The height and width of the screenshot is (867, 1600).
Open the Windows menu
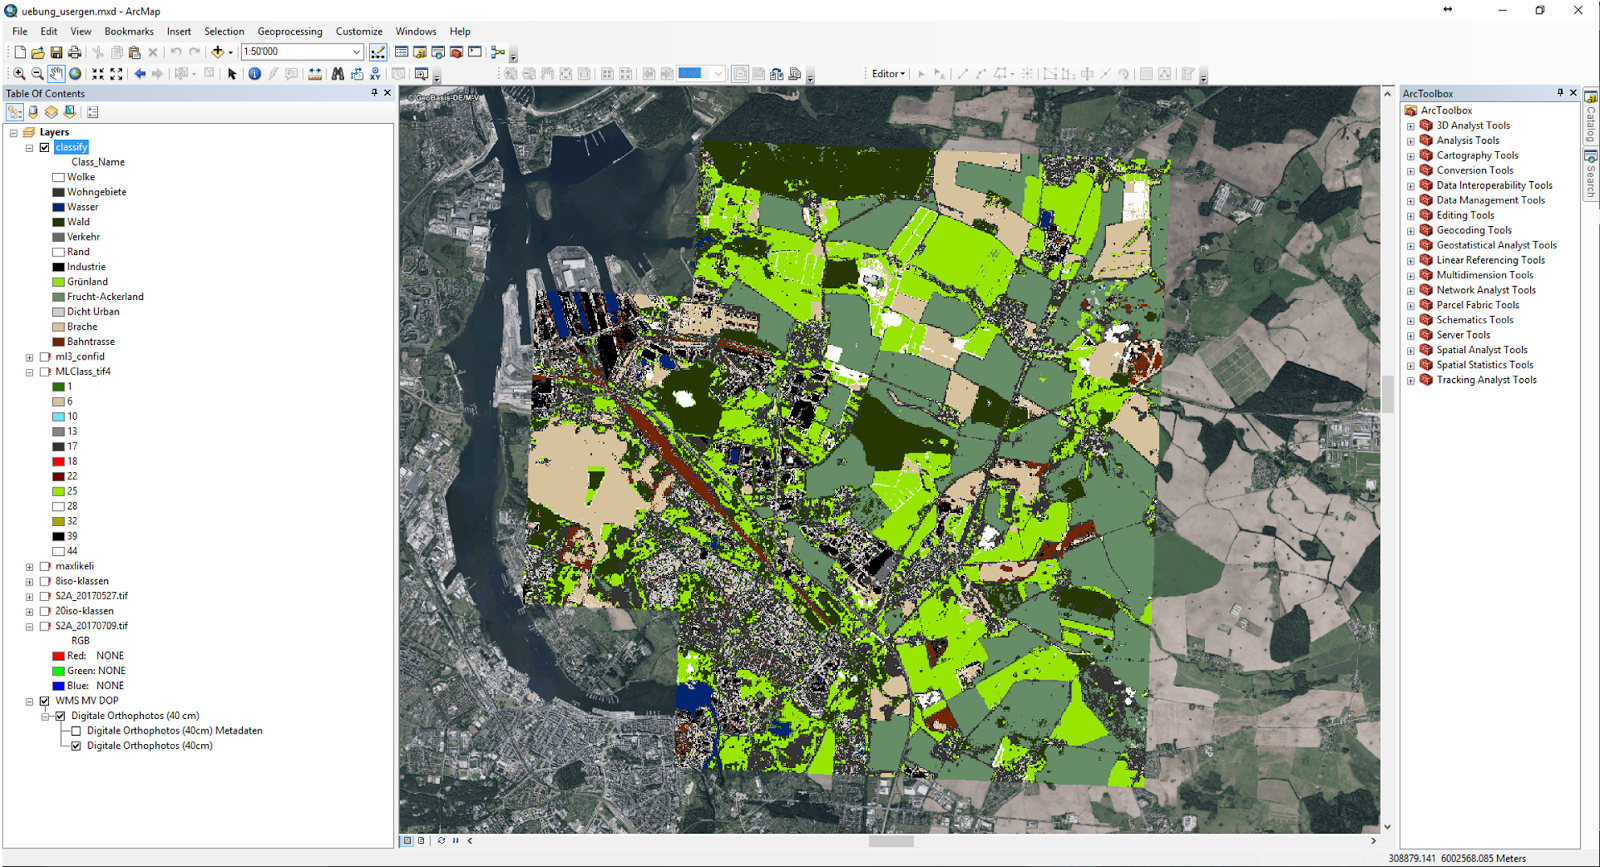click(x=416, y=31)
